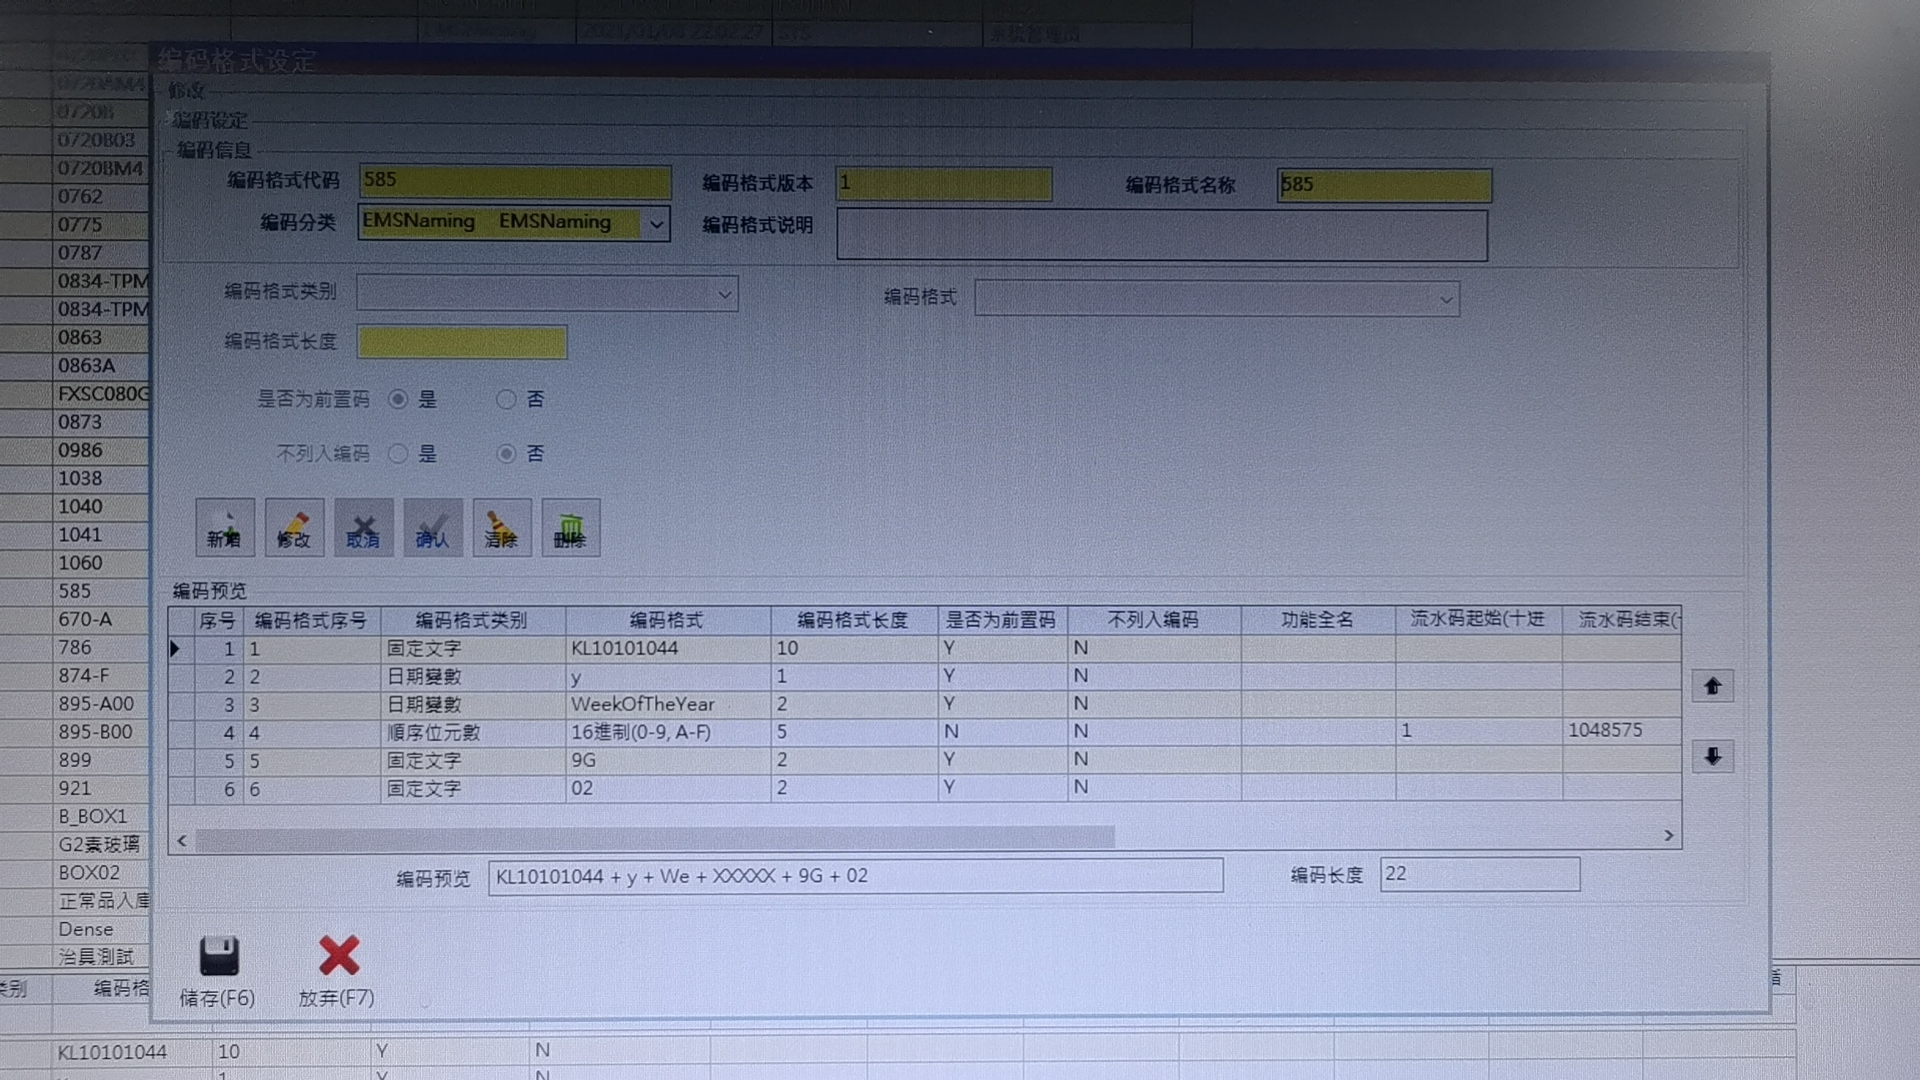Select the 02 format cell in row 6
Screen dimensions: 1920x1080
coord(667,788)
